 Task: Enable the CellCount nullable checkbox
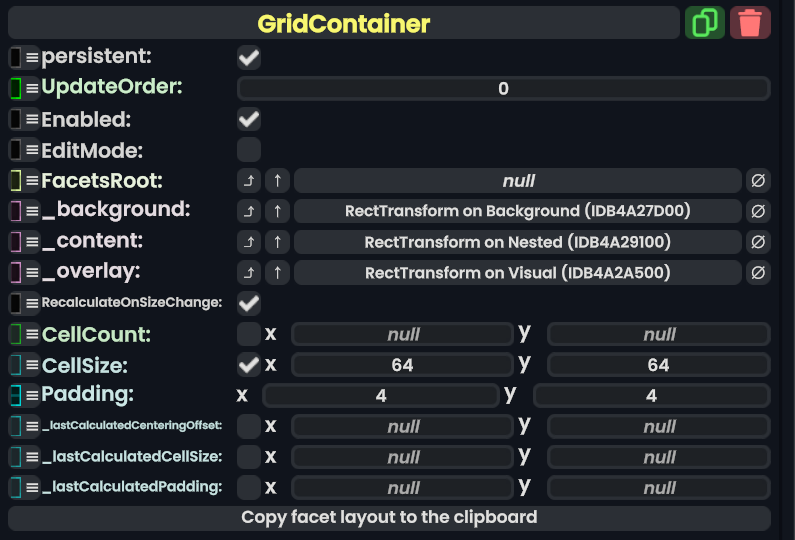(249, 334)
